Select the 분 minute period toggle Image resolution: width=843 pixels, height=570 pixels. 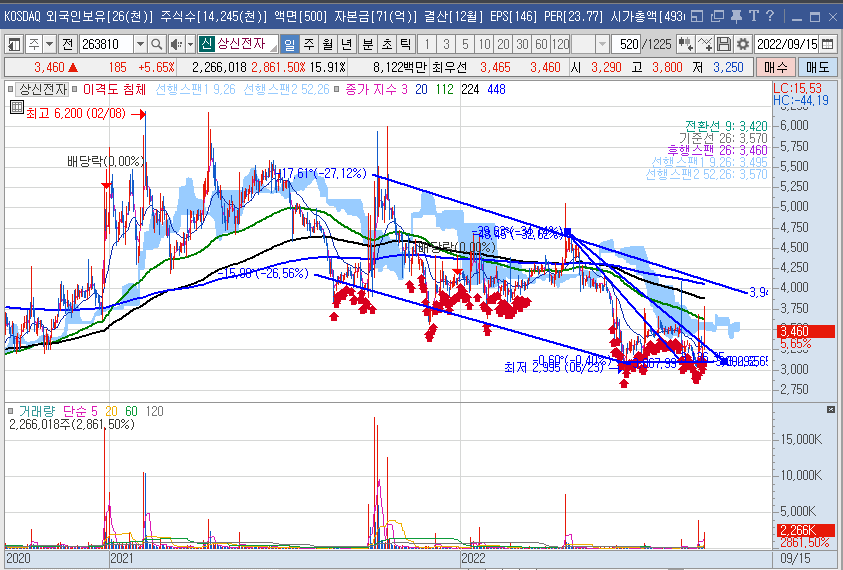point(368,44)
